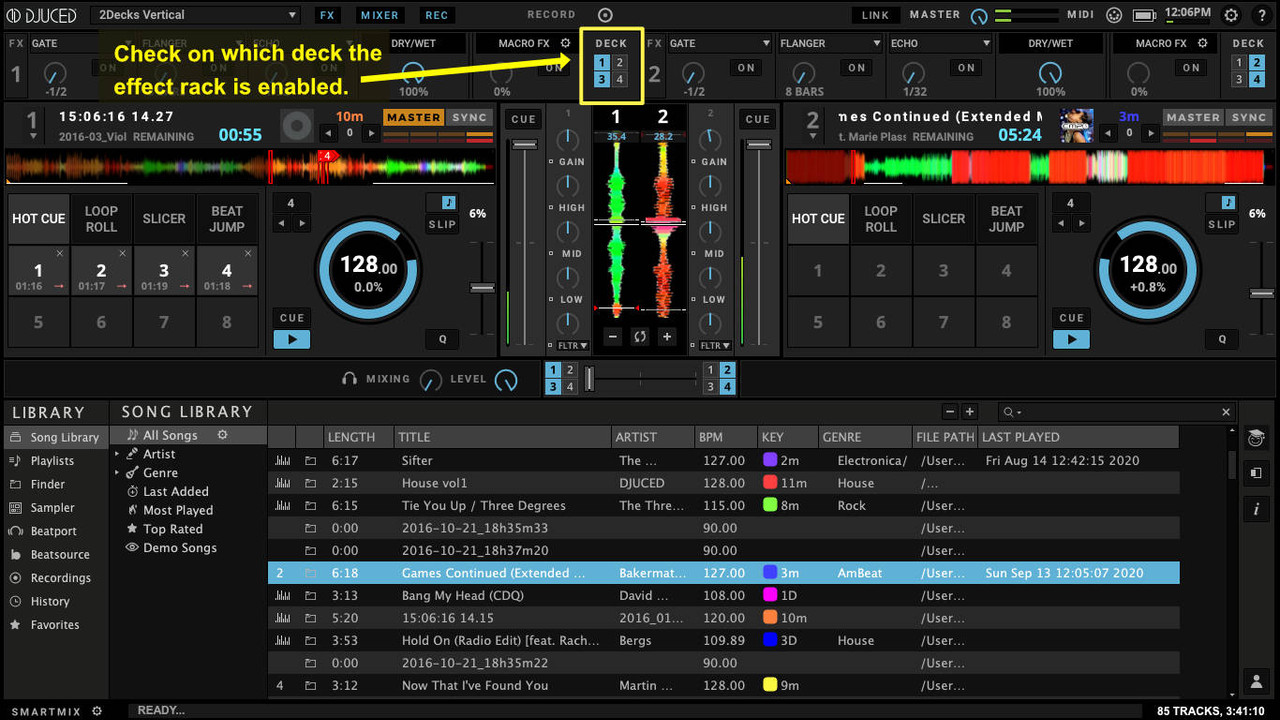The image size is (1280, 720).
Task: Click the minus zoom button under the waveform
Action: pos(613,337)
